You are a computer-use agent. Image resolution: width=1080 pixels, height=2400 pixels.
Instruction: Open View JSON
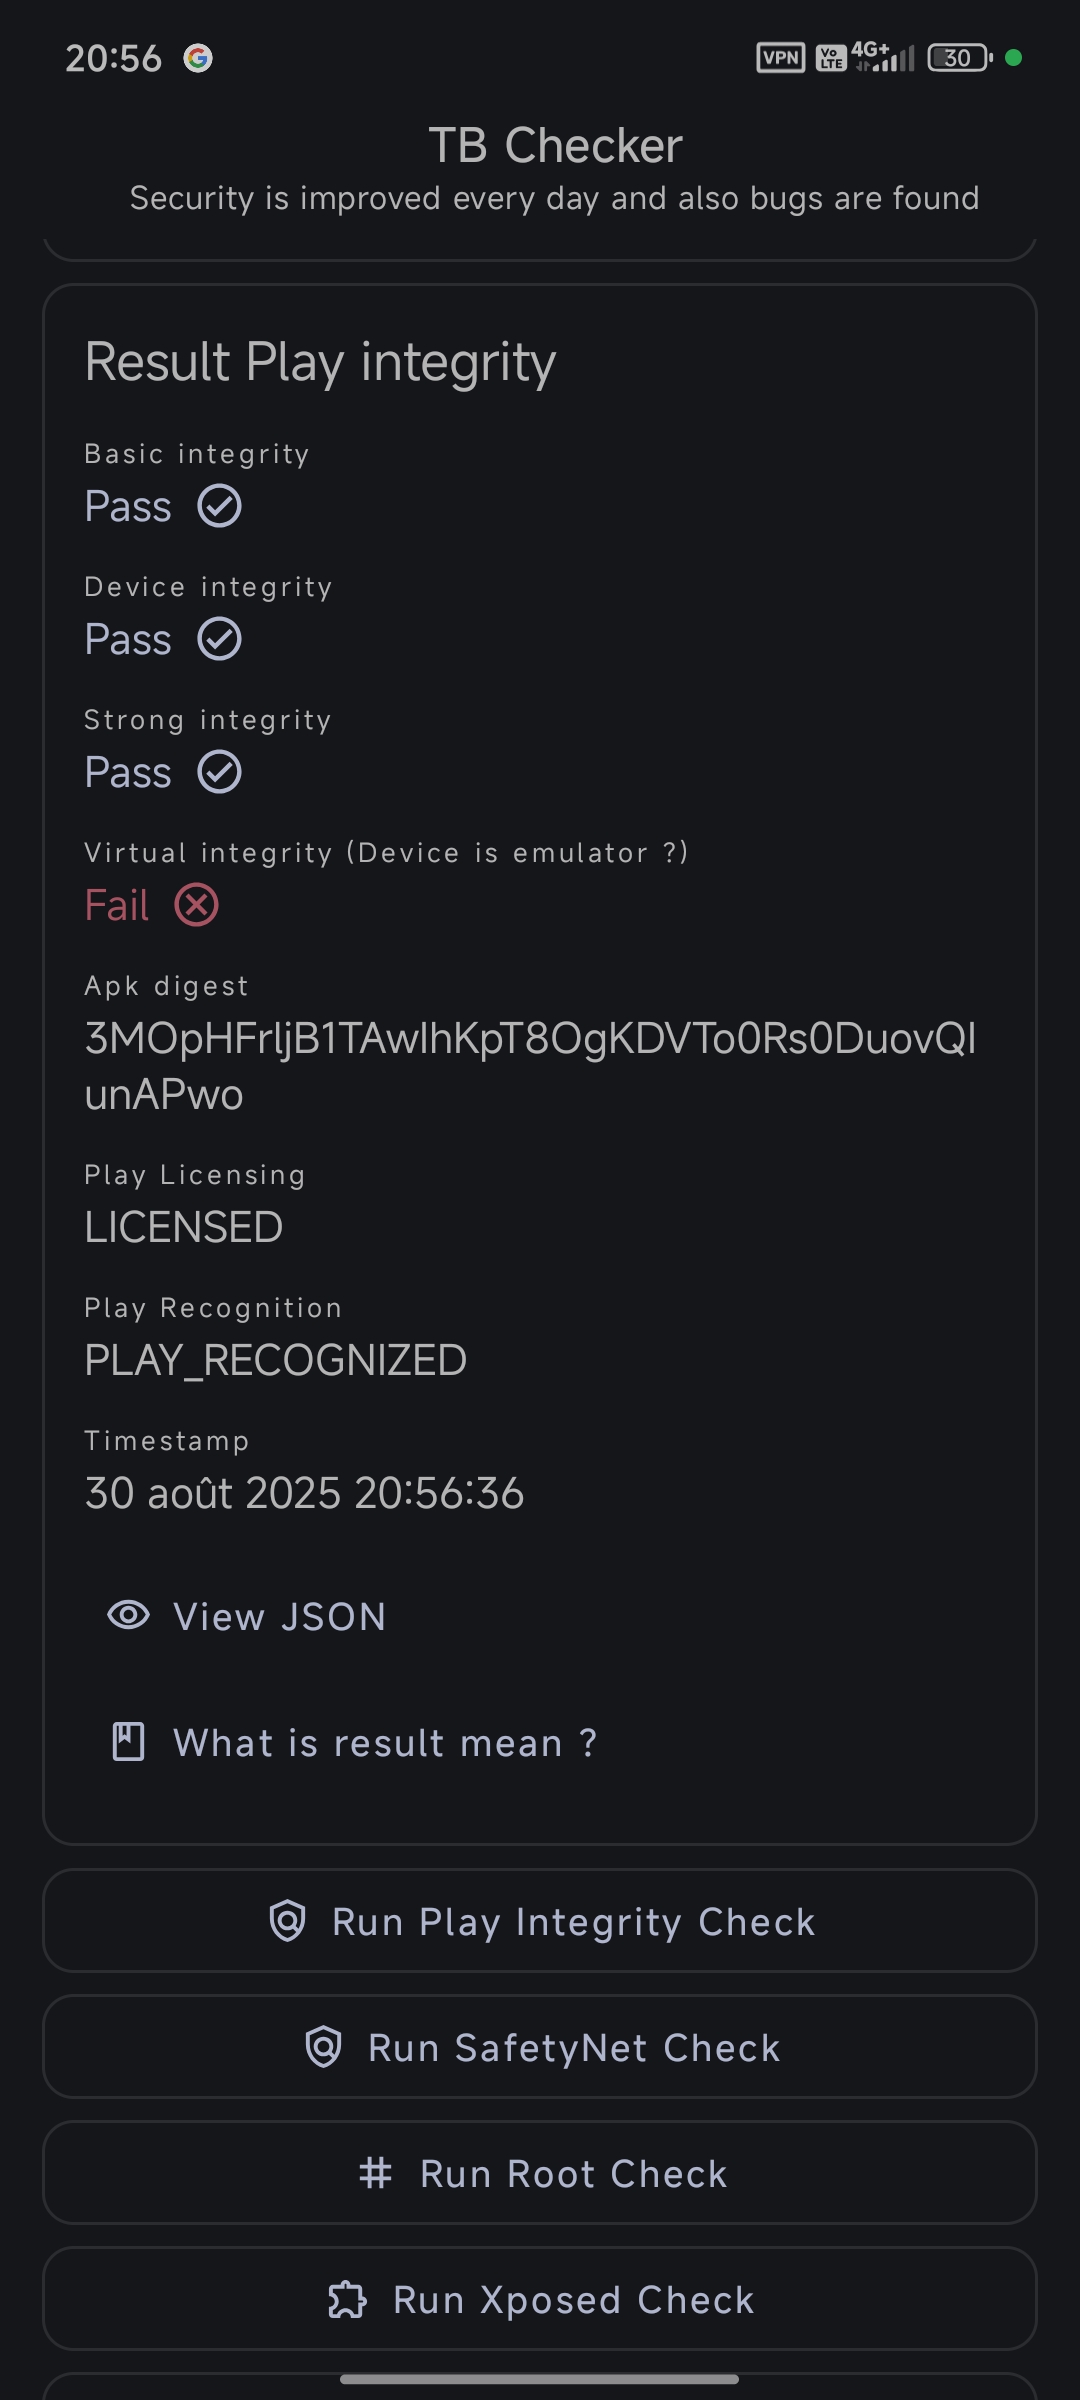(246, 1616)
